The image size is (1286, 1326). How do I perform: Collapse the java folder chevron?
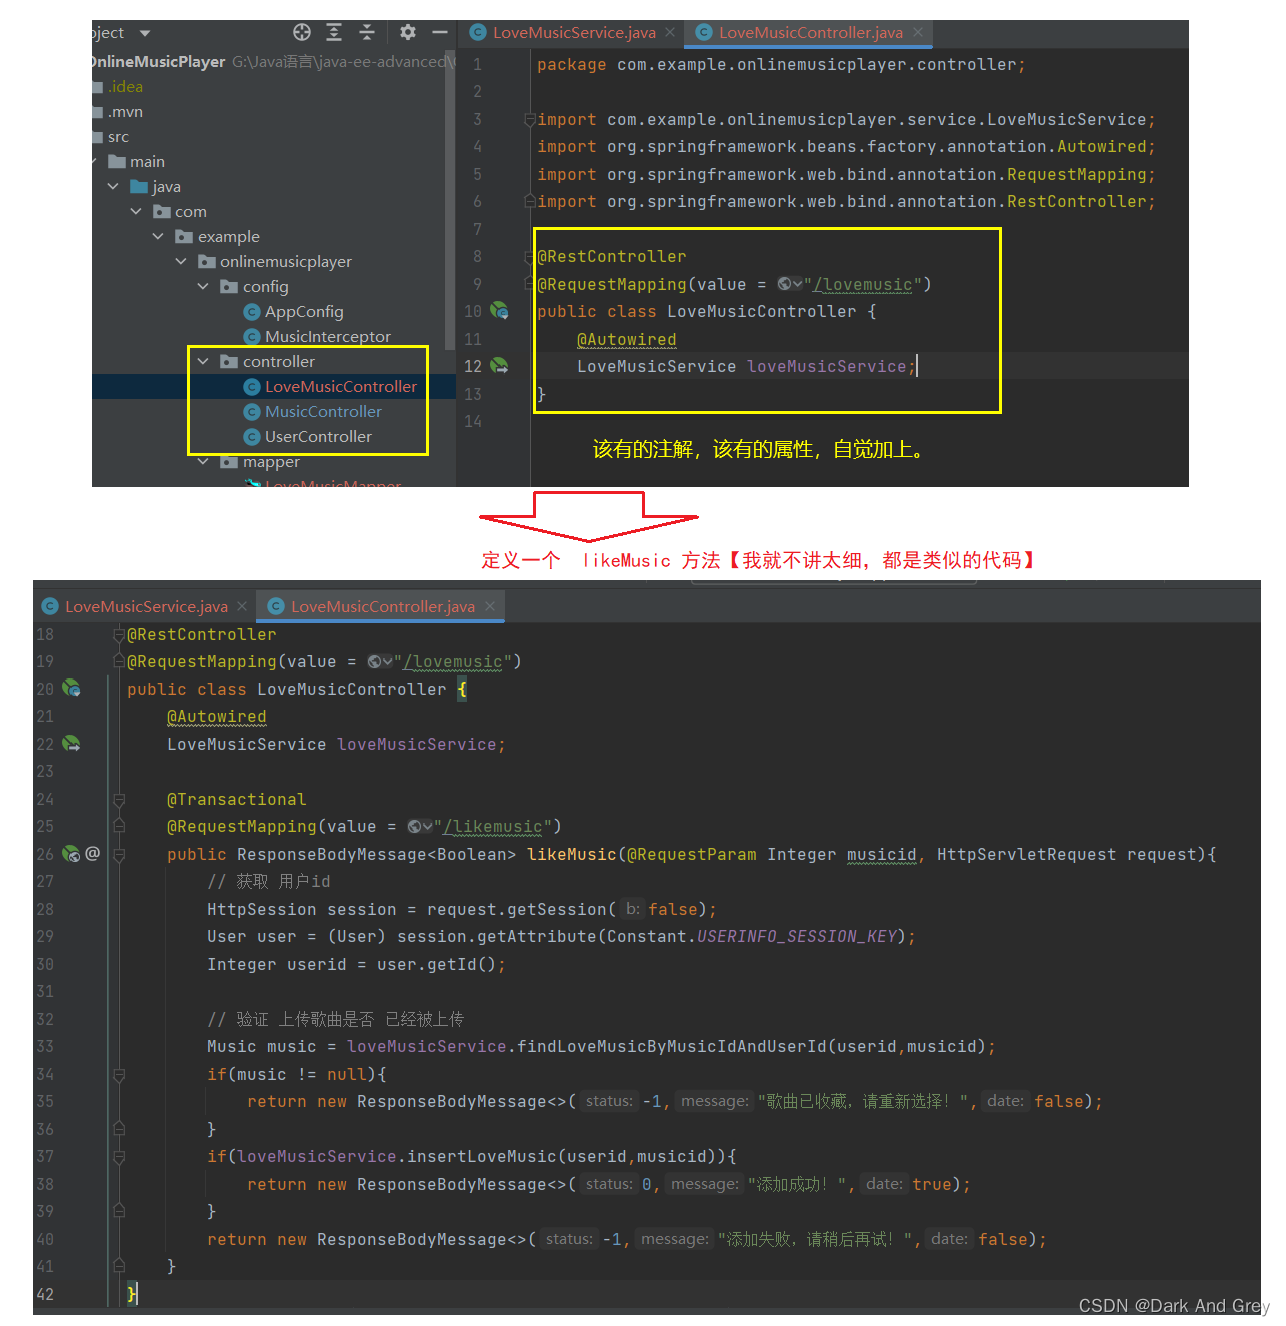113,186
